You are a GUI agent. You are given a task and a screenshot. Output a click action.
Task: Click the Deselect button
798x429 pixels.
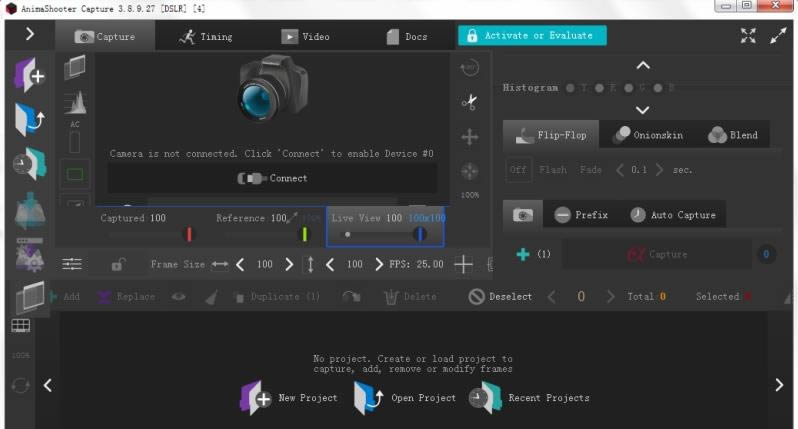pyautogui.click(x=500, y=296)
